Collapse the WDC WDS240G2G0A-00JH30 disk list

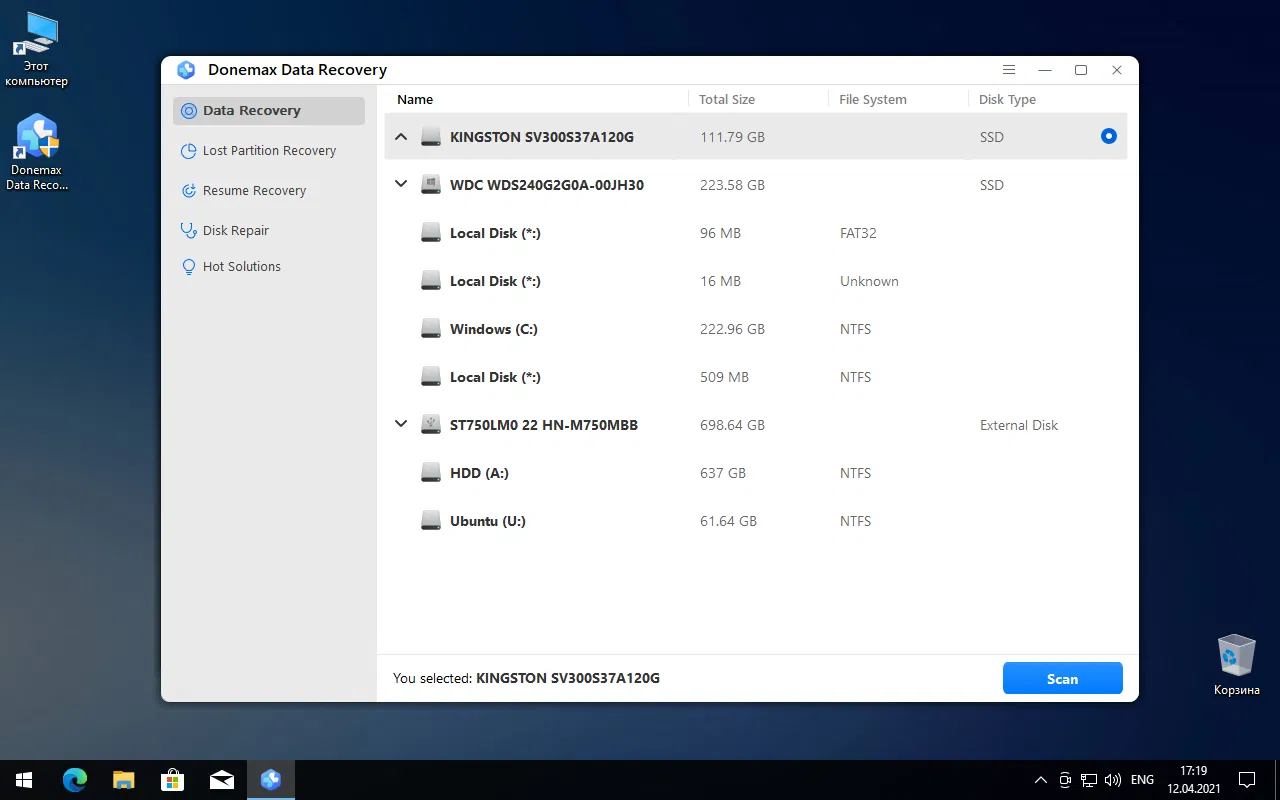click(401, 184)
